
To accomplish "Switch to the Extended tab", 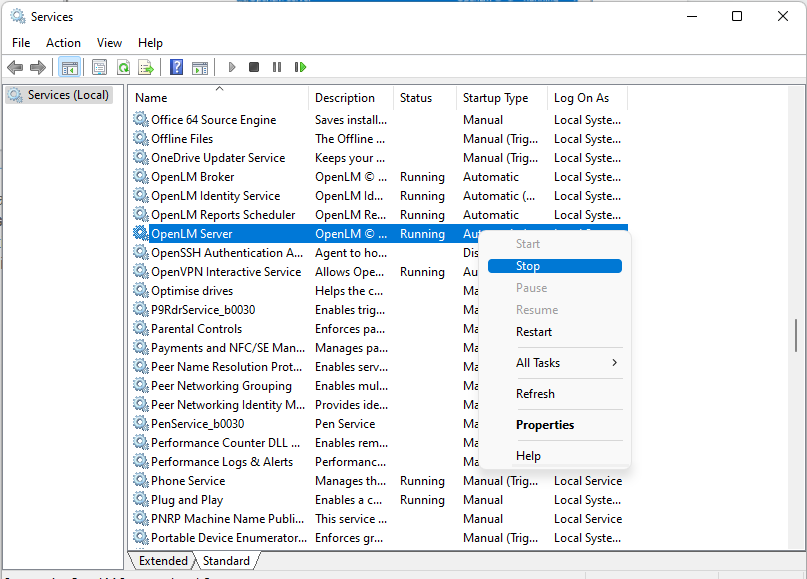I will (x=163, y=561).
